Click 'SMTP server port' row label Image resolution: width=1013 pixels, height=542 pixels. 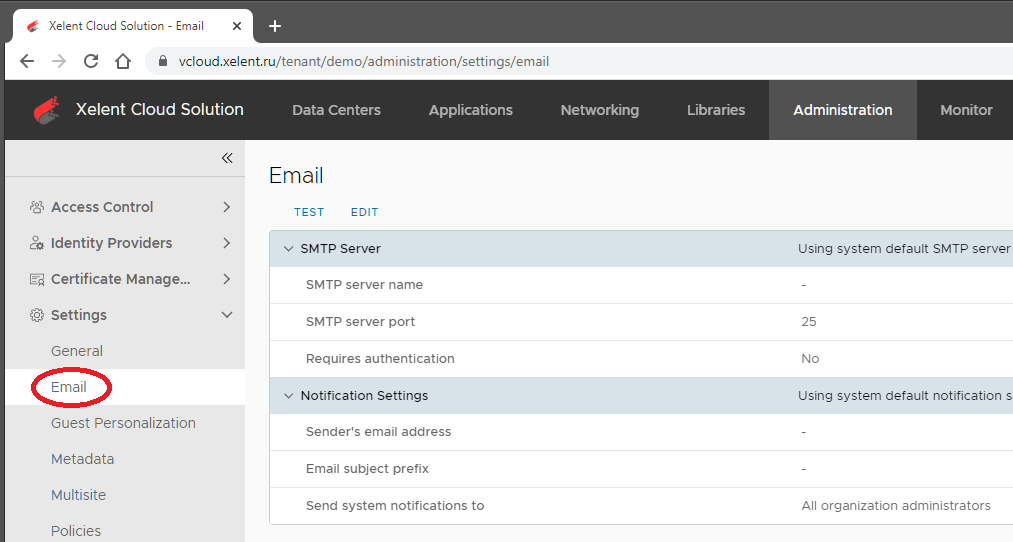360,322
